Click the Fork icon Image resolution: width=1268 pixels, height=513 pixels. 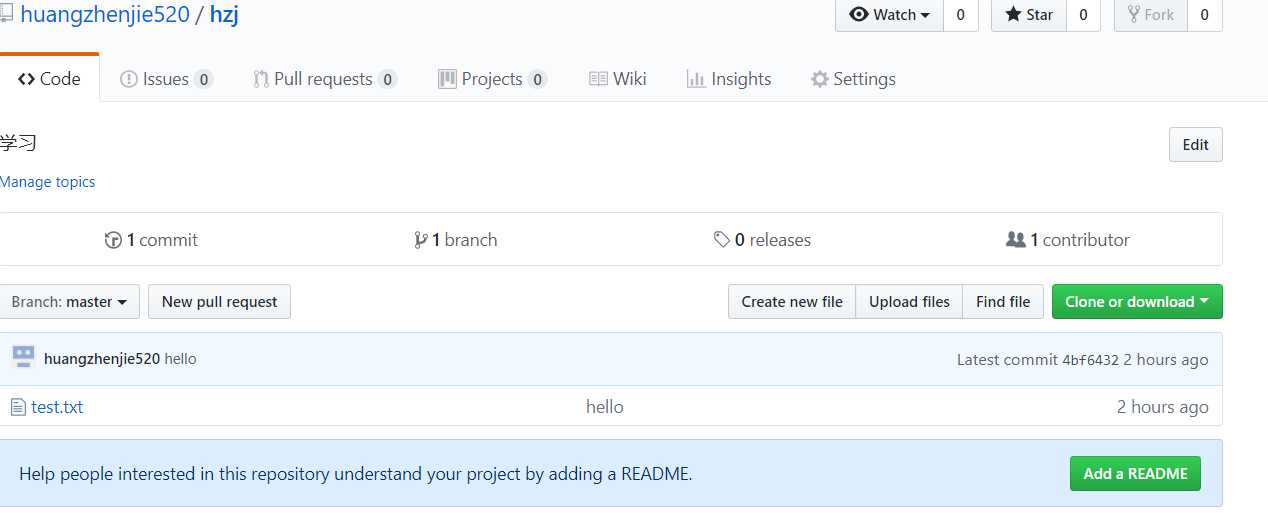tap(1134, 15)
